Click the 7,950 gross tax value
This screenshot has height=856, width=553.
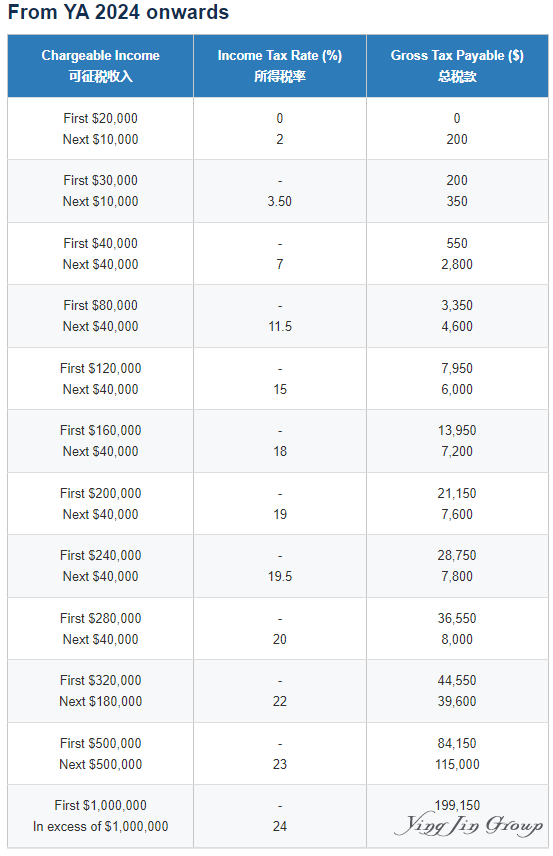pyautogui.click(x=457, y=368)
